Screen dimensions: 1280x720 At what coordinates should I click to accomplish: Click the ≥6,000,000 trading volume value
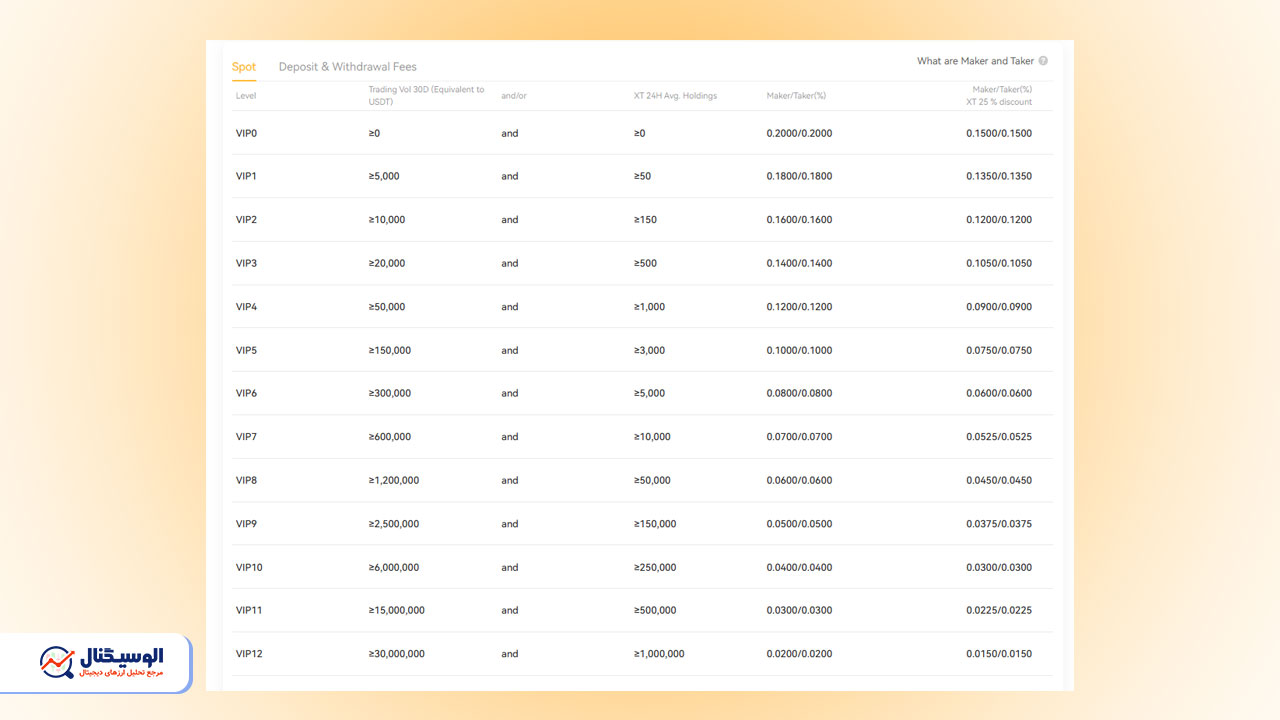(x=394, y=567)
